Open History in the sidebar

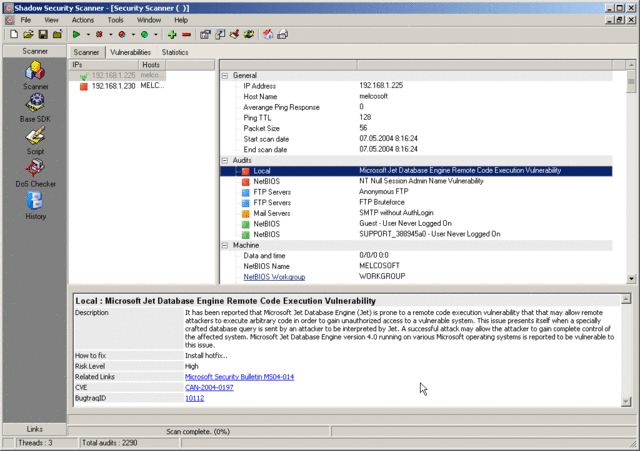pyautogui.click(x=36, y=206)
